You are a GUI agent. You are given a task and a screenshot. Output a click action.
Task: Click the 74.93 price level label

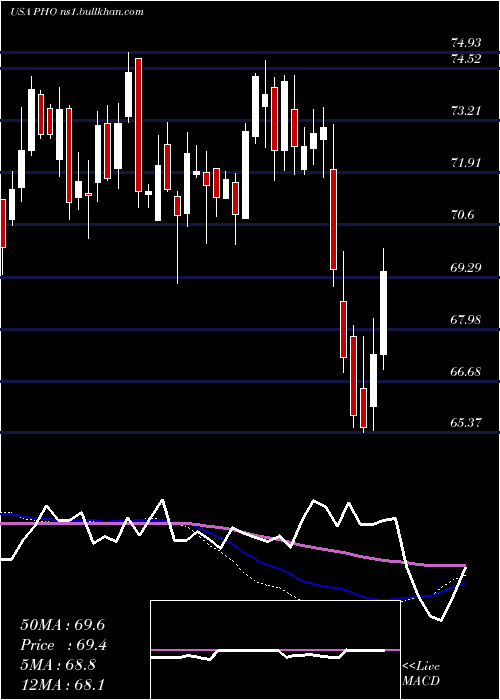pos(466,43)
